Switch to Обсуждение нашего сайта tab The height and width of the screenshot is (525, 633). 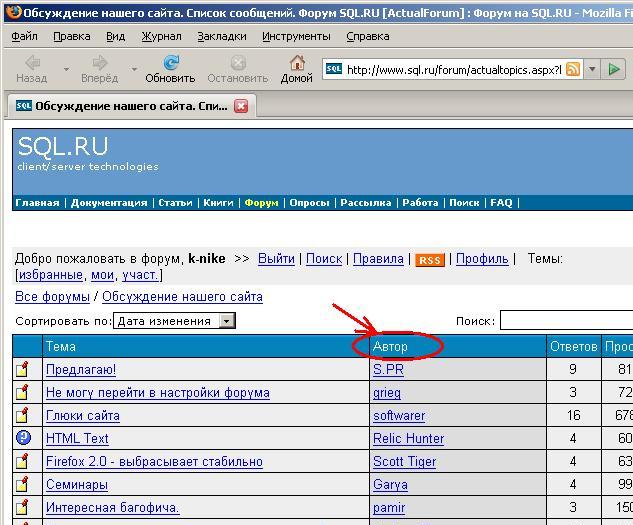pos(120,106)
